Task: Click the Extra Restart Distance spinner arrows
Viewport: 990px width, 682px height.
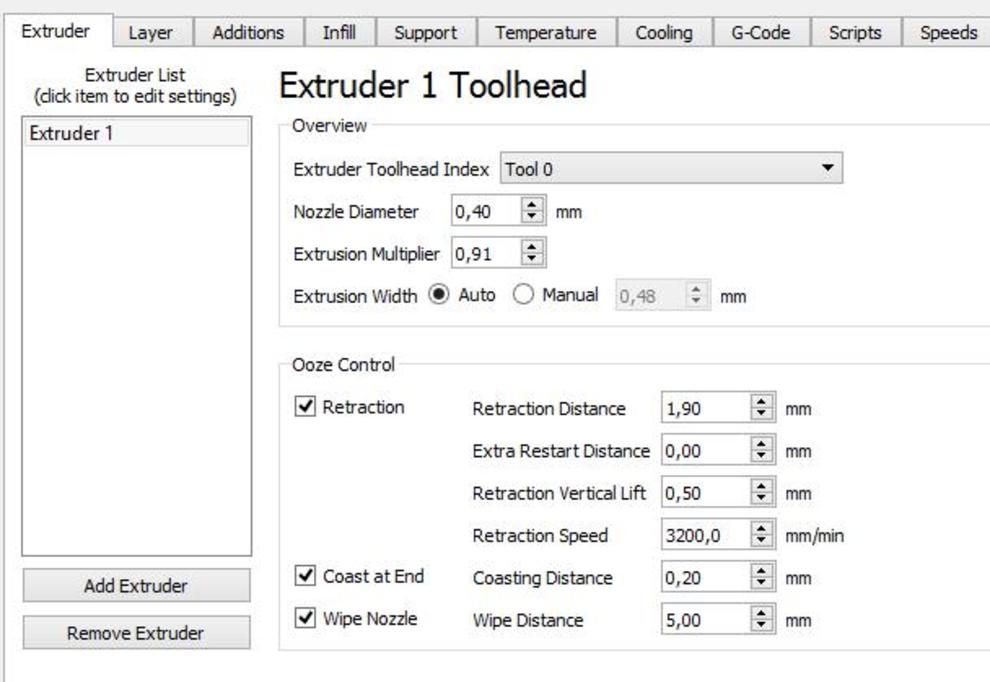Action: point(762,451)
